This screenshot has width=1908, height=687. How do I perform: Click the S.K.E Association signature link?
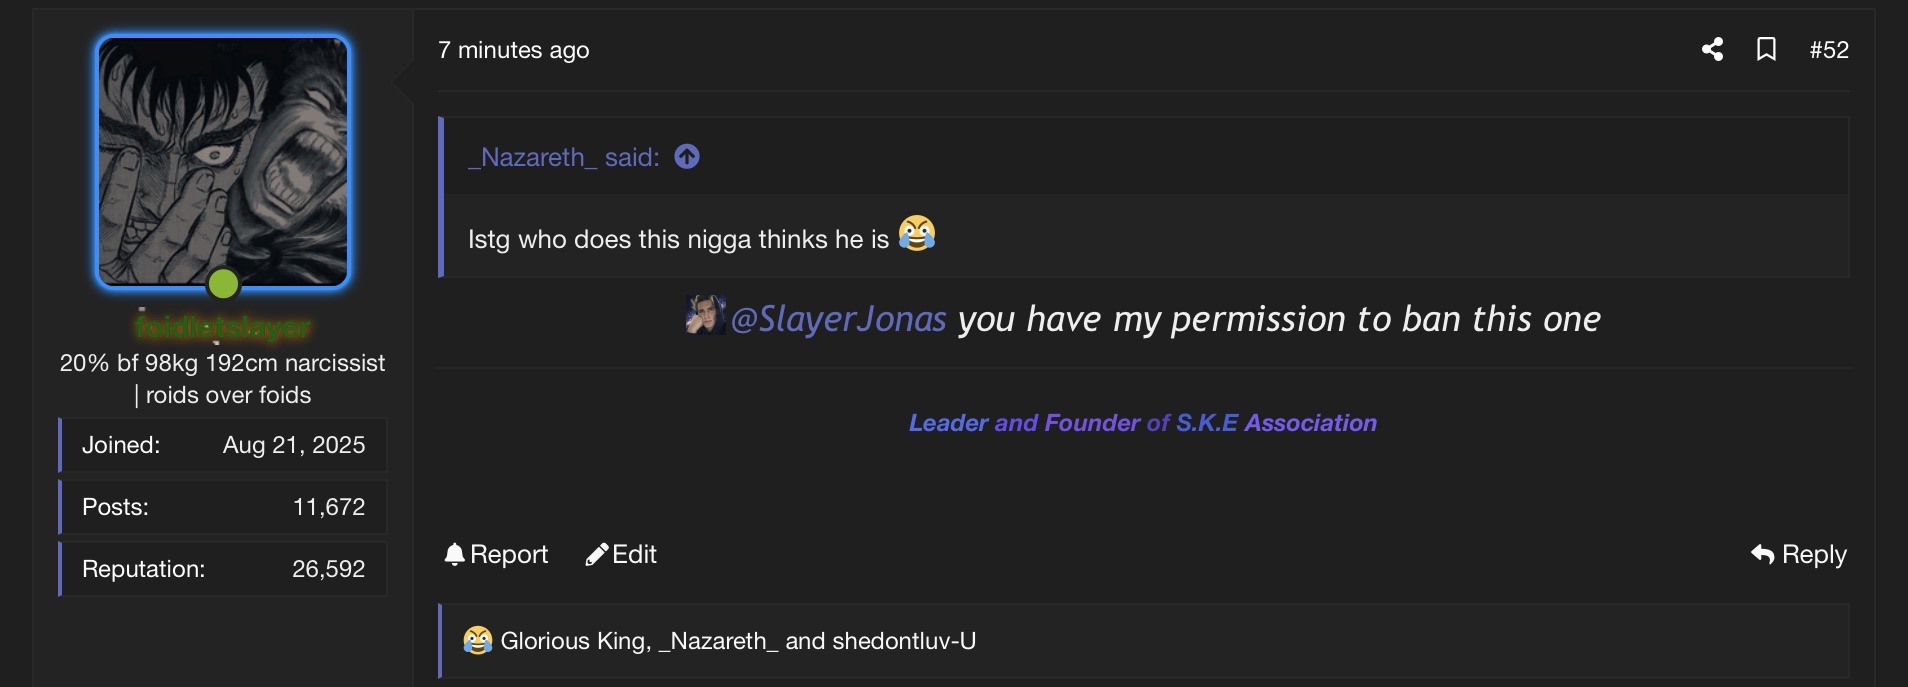pyautogui.click(x=1276, y=423)
